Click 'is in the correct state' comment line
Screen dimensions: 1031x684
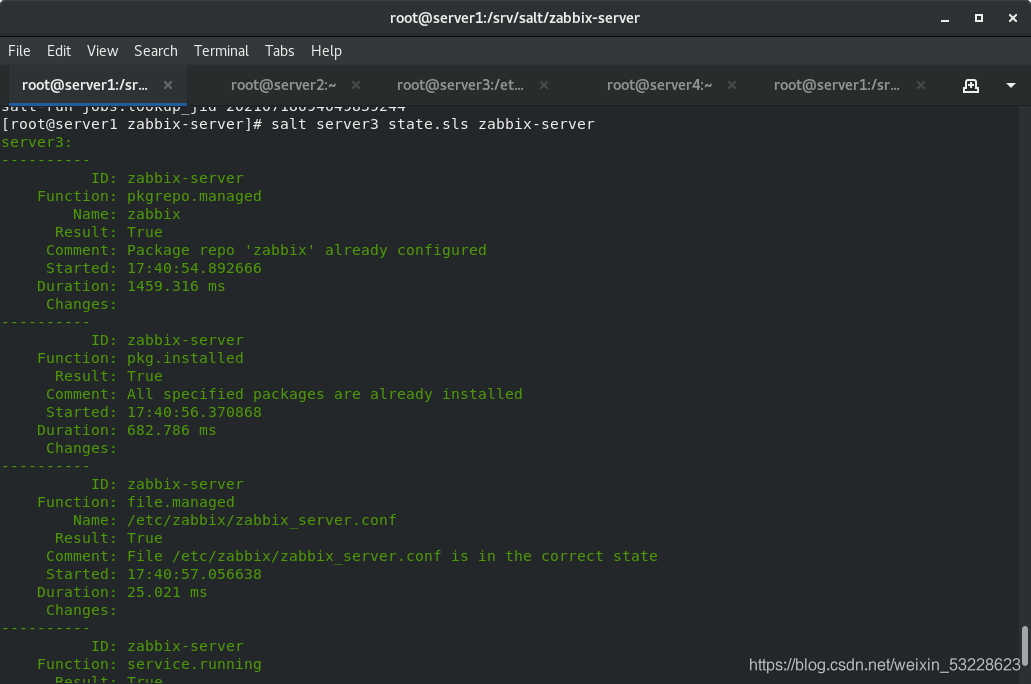[392, 556]
